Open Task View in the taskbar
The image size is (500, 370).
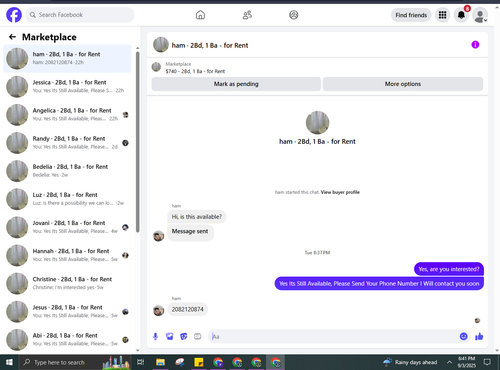pos(140,362)
